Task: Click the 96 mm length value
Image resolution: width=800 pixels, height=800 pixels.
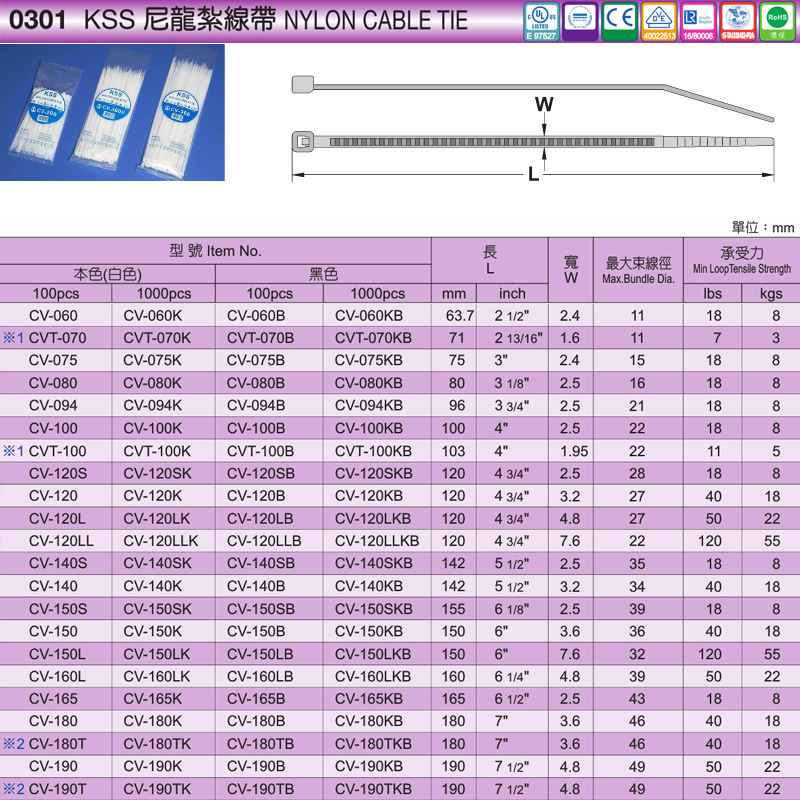Action: coord(457,406)
